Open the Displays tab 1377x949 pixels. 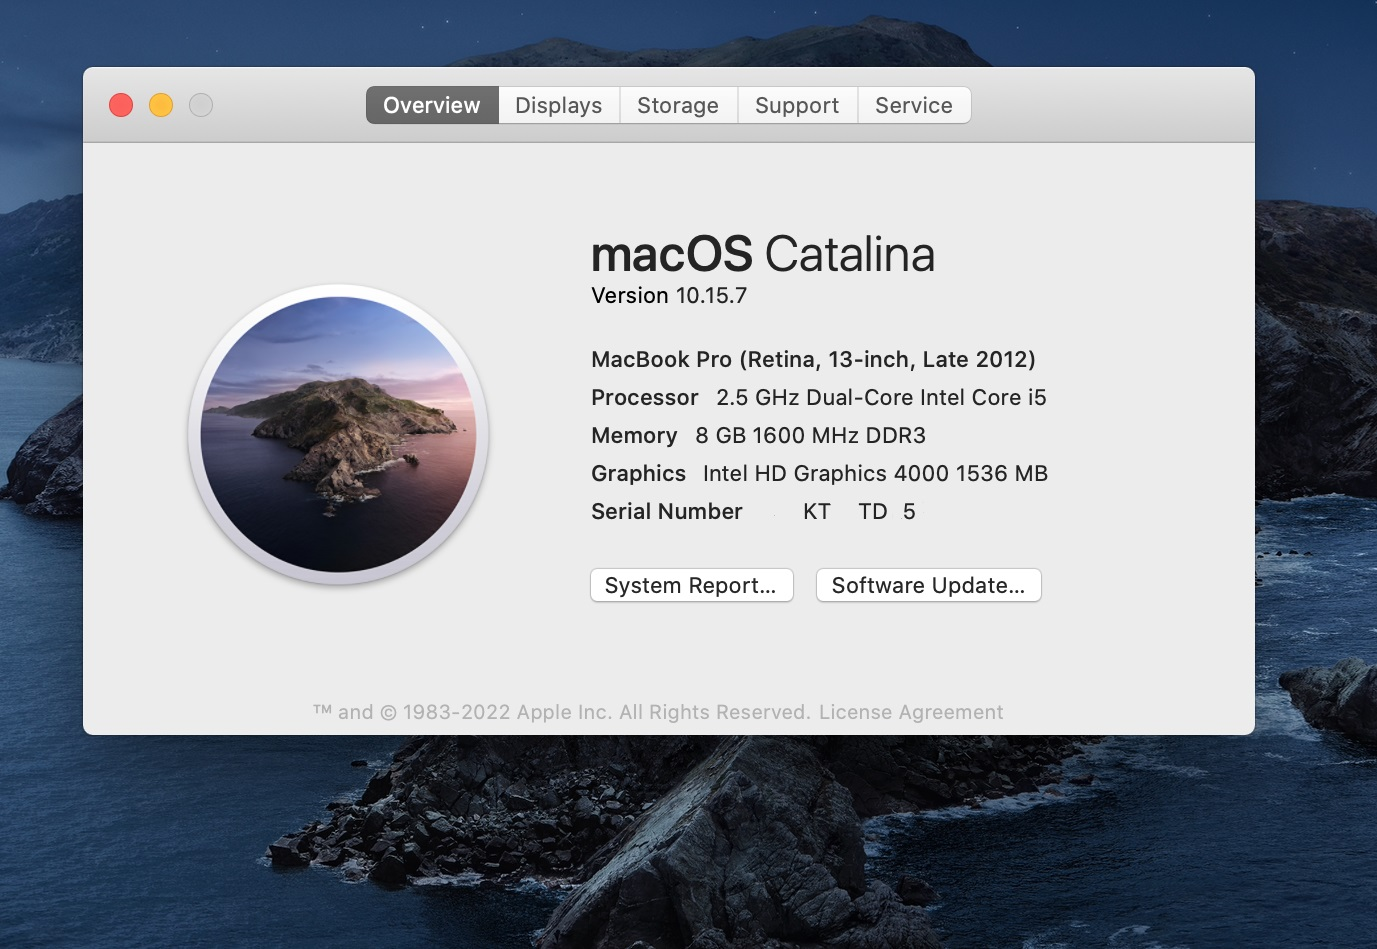click(559, 105)
